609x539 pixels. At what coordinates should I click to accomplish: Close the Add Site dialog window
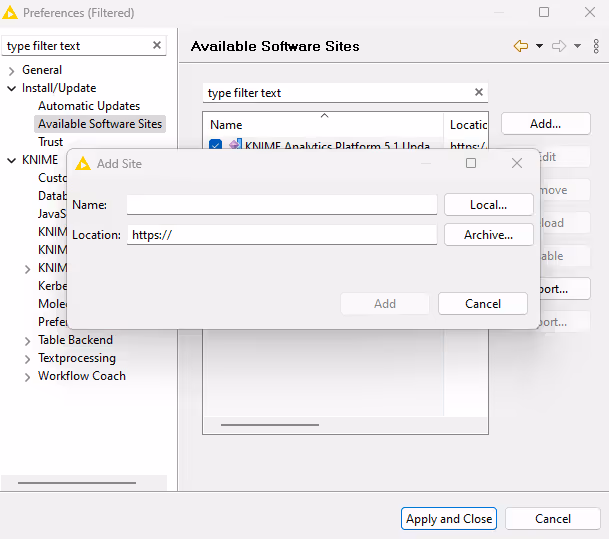click(517, 163)
